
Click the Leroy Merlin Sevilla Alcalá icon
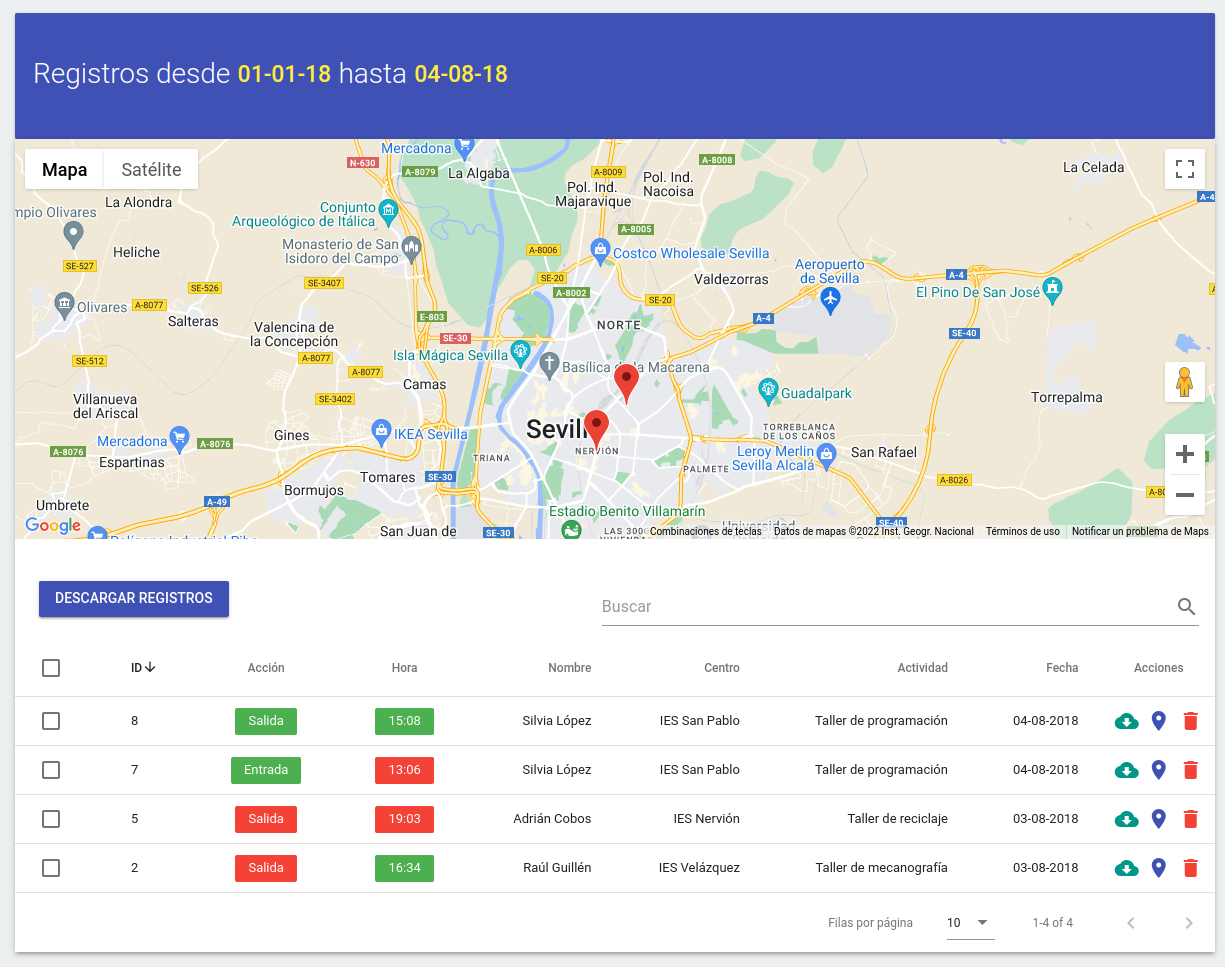coord(826,456)
